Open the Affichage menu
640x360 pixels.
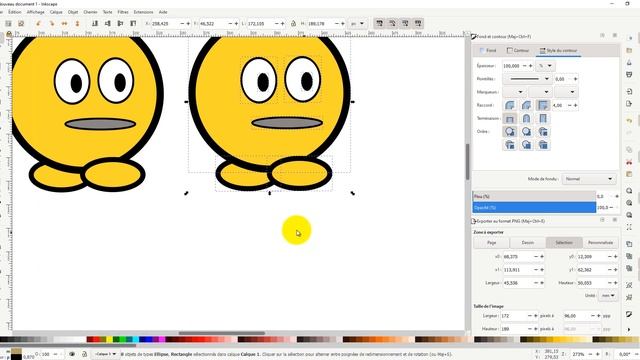(x=36, y=12)
